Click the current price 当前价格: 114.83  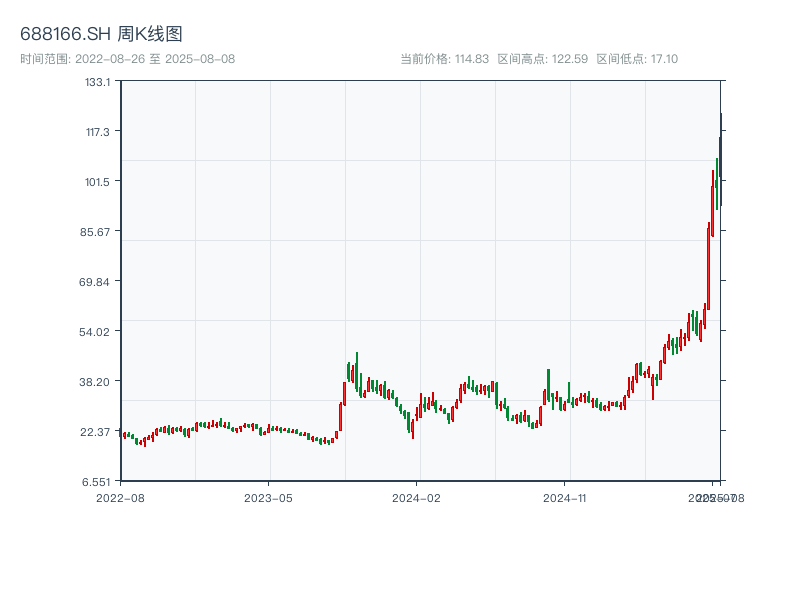click(444, 59)
